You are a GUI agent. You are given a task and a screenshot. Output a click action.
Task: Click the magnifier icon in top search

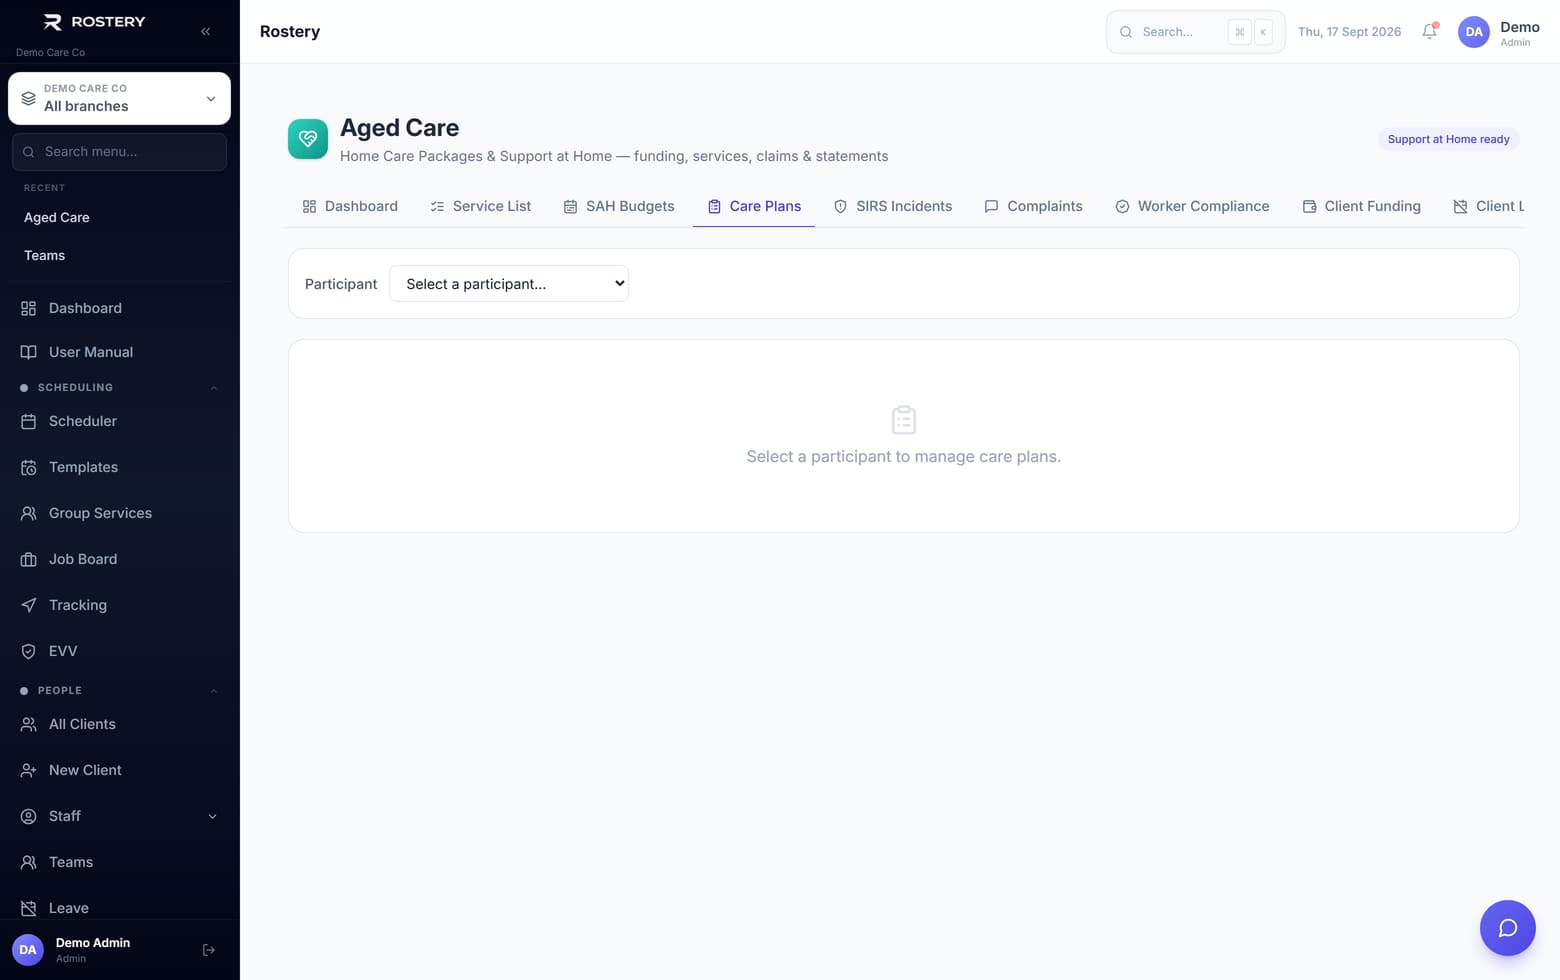[1126, 32]
